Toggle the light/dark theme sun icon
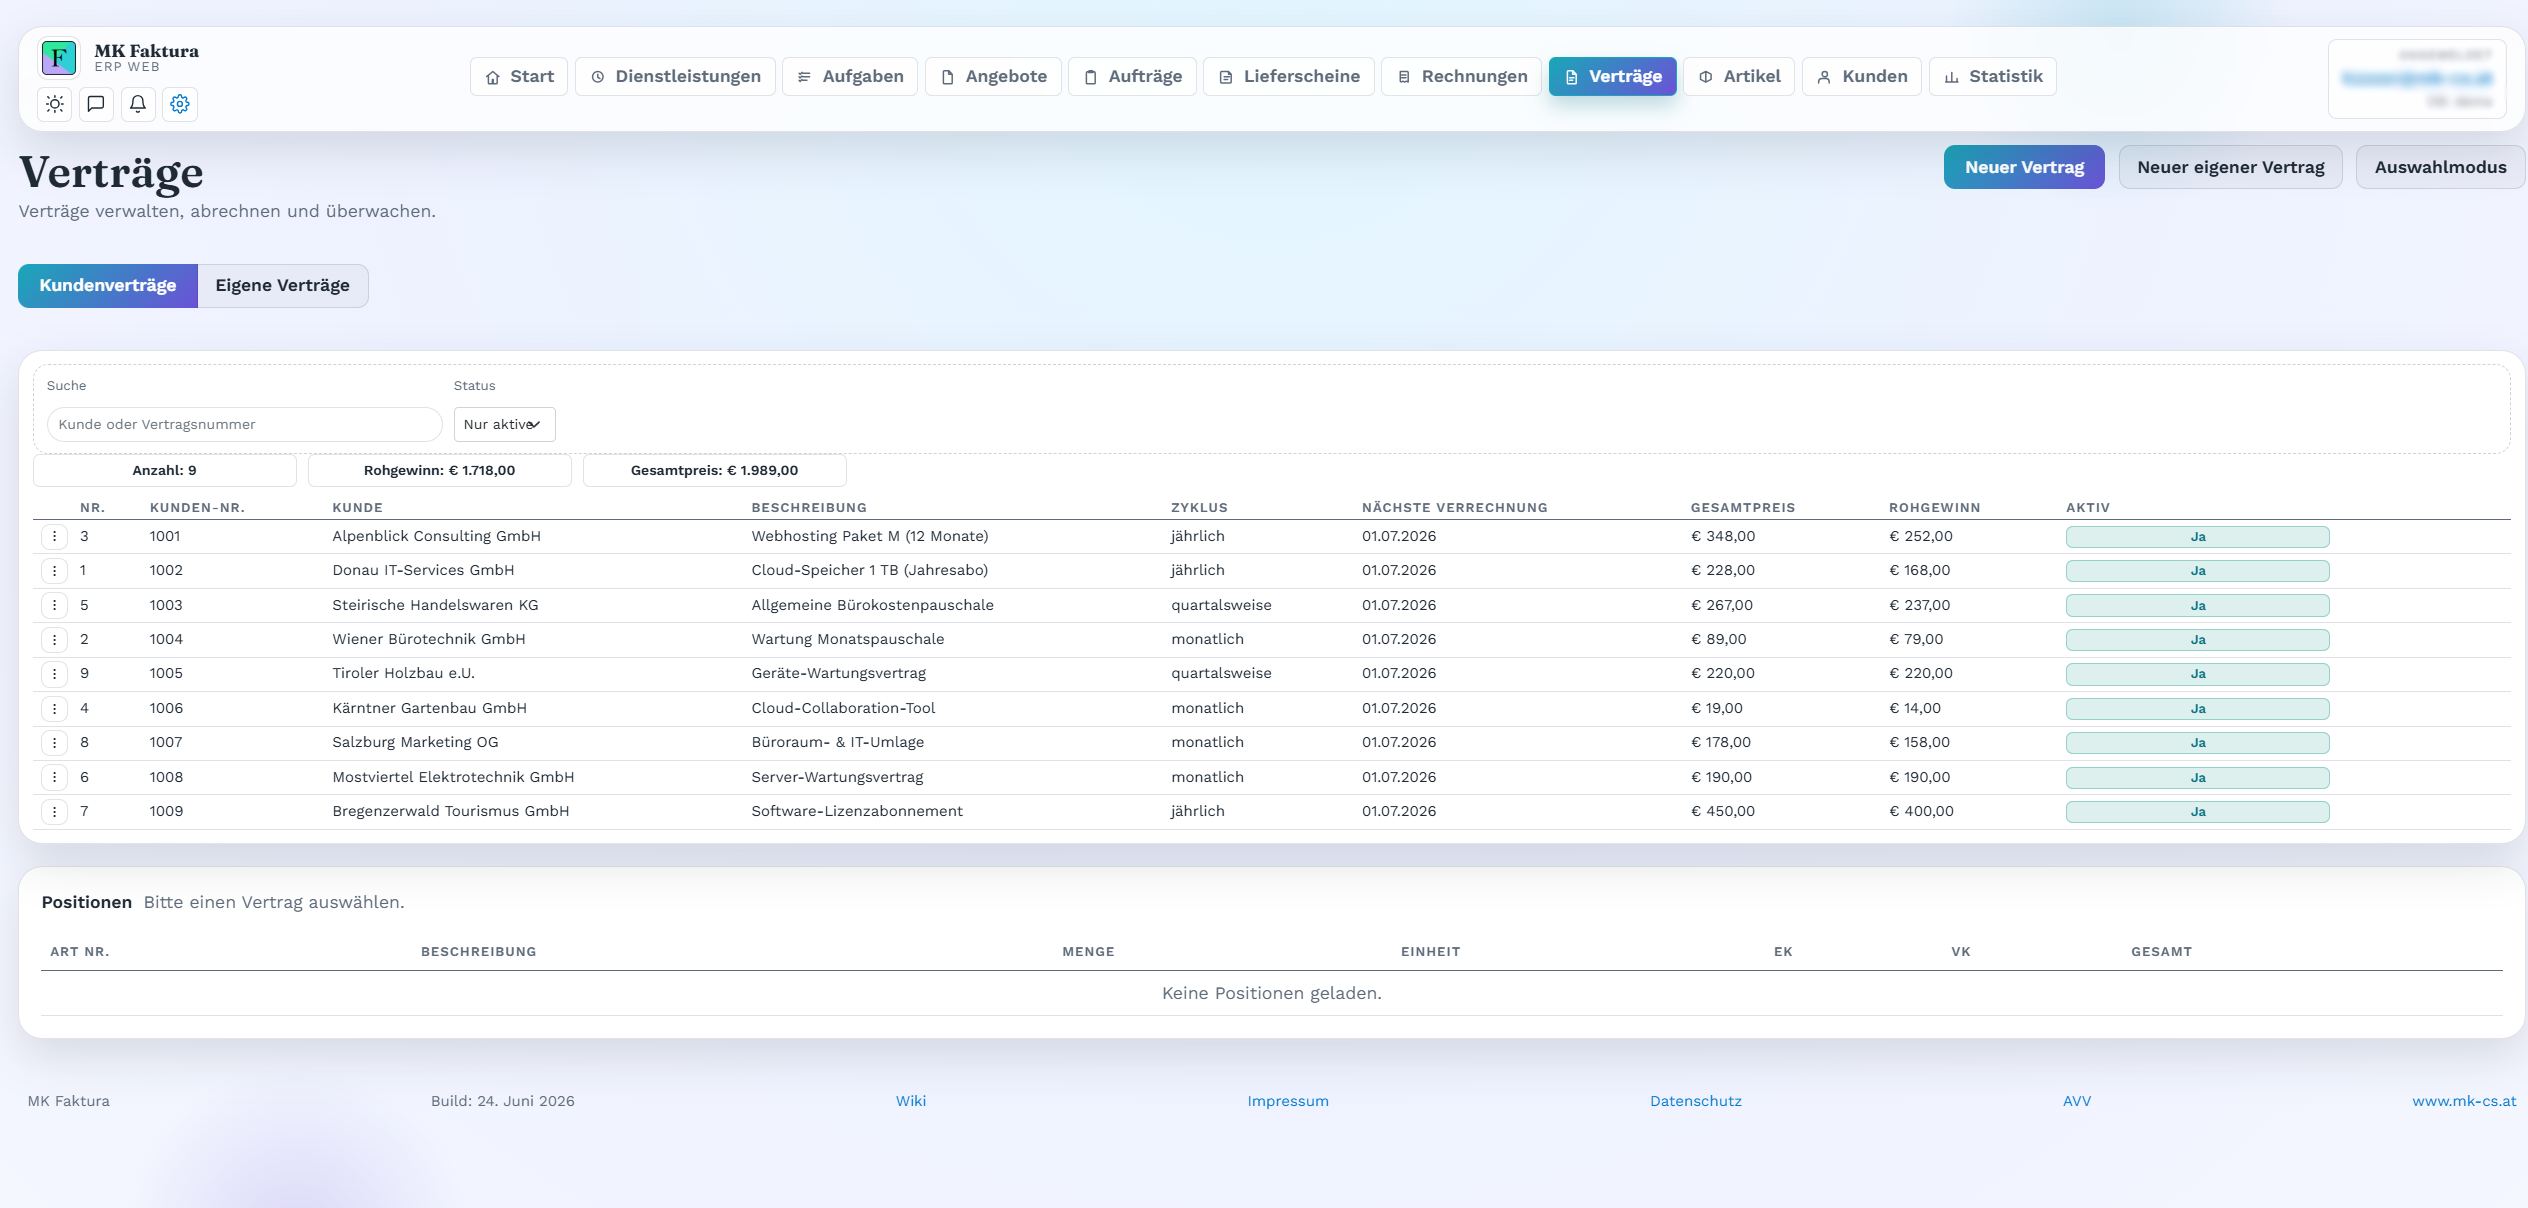The height and width of the screenshot is (1208, 2528). [x=55, y=104]
